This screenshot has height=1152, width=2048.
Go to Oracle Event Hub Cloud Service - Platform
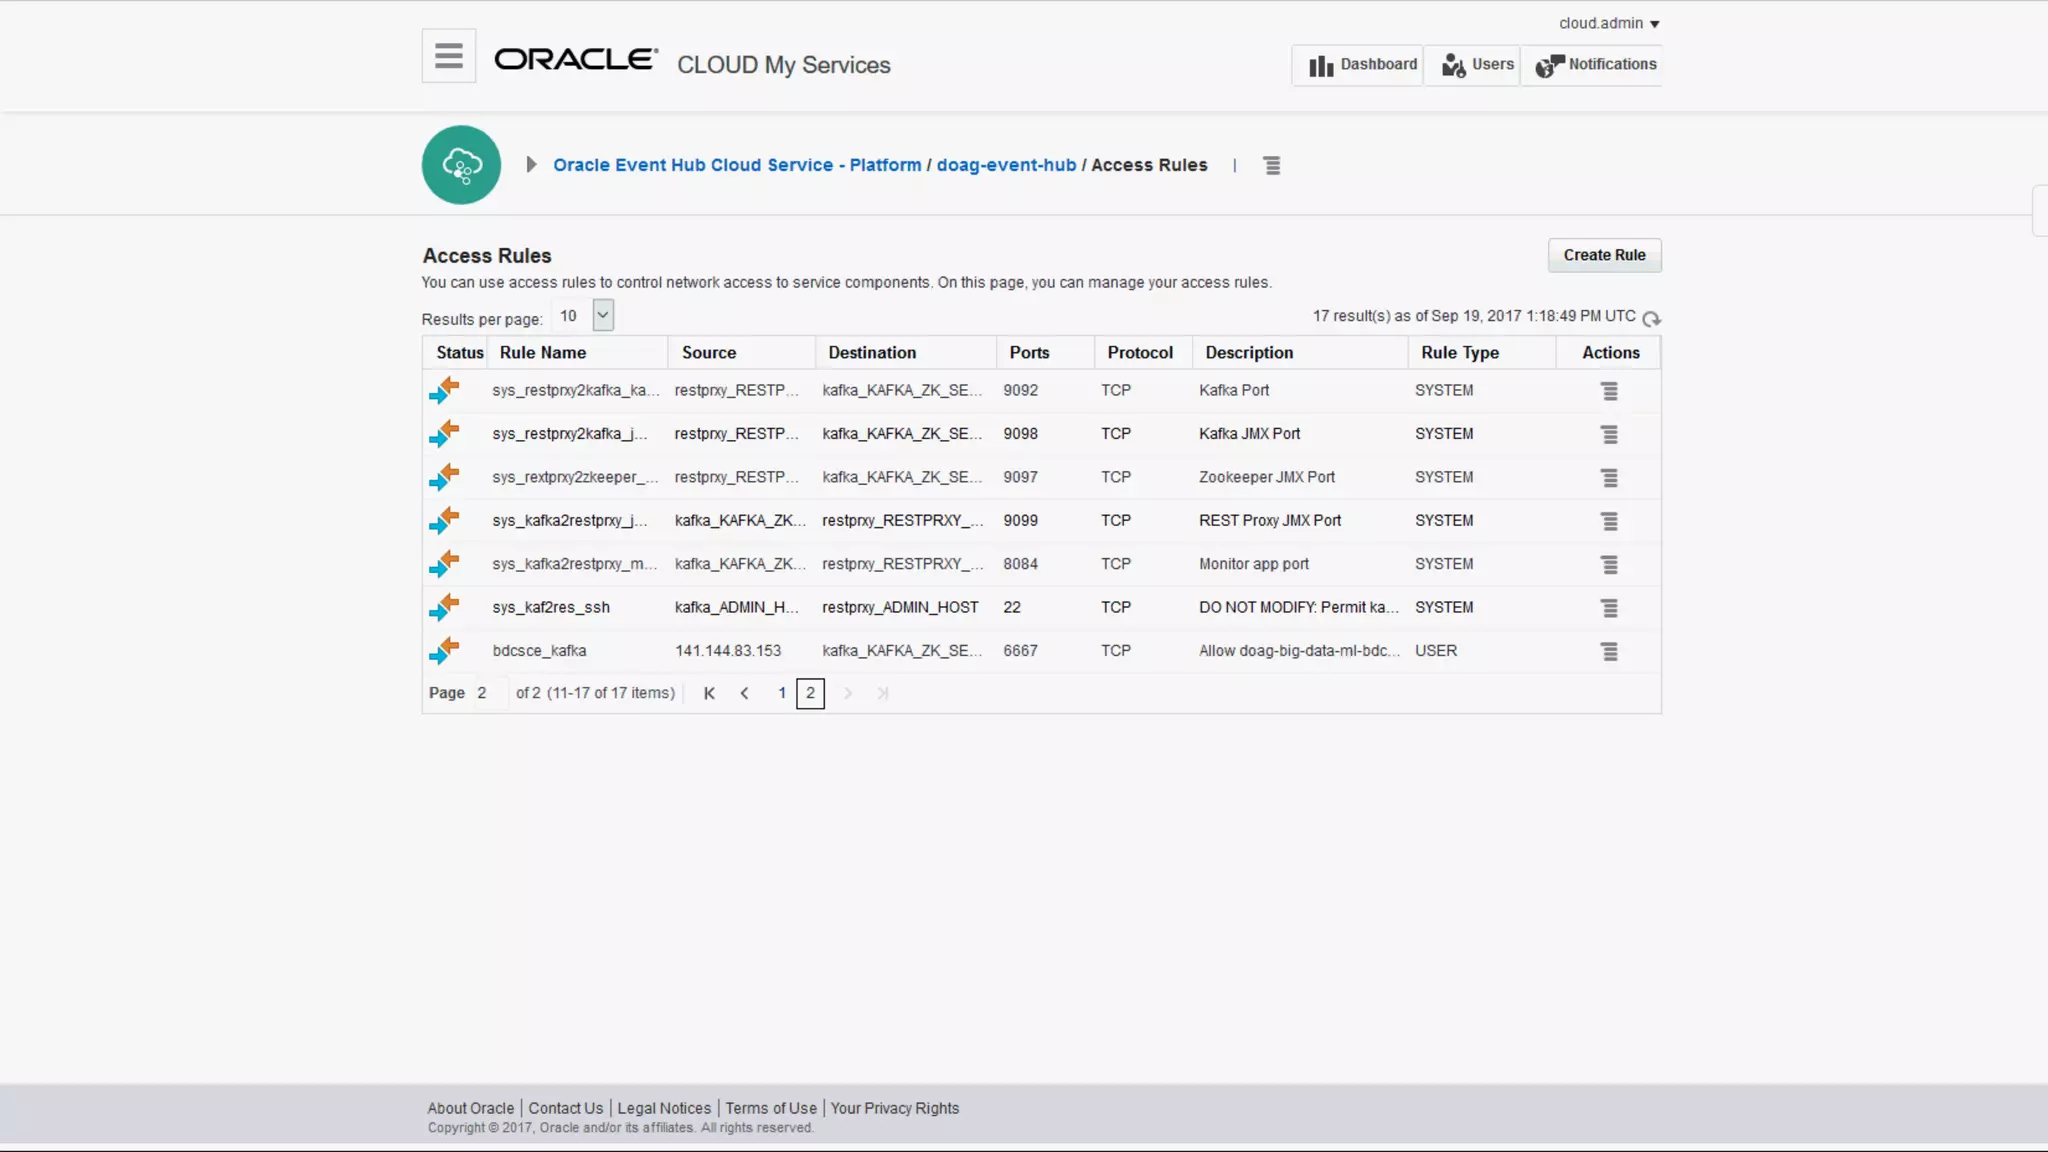(x=737, y=165)
